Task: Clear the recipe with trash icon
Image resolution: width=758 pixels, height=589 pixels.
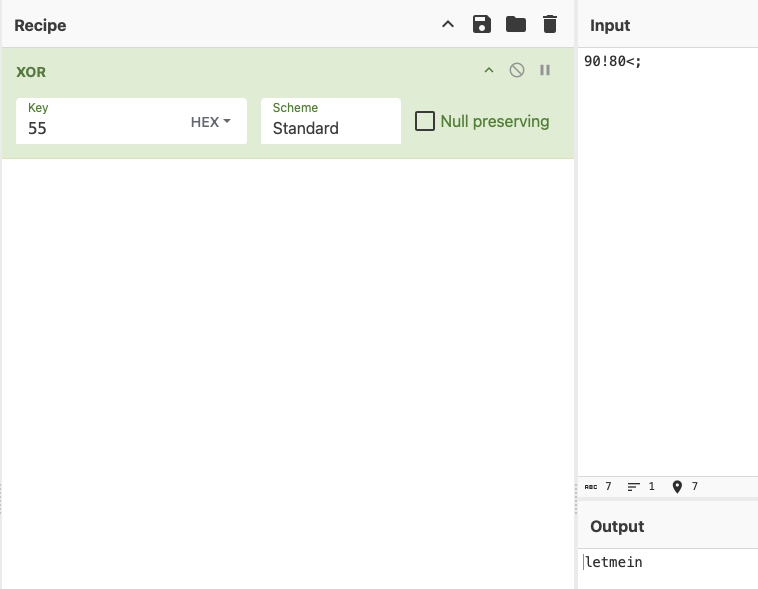Action: [x=550, y=24]
